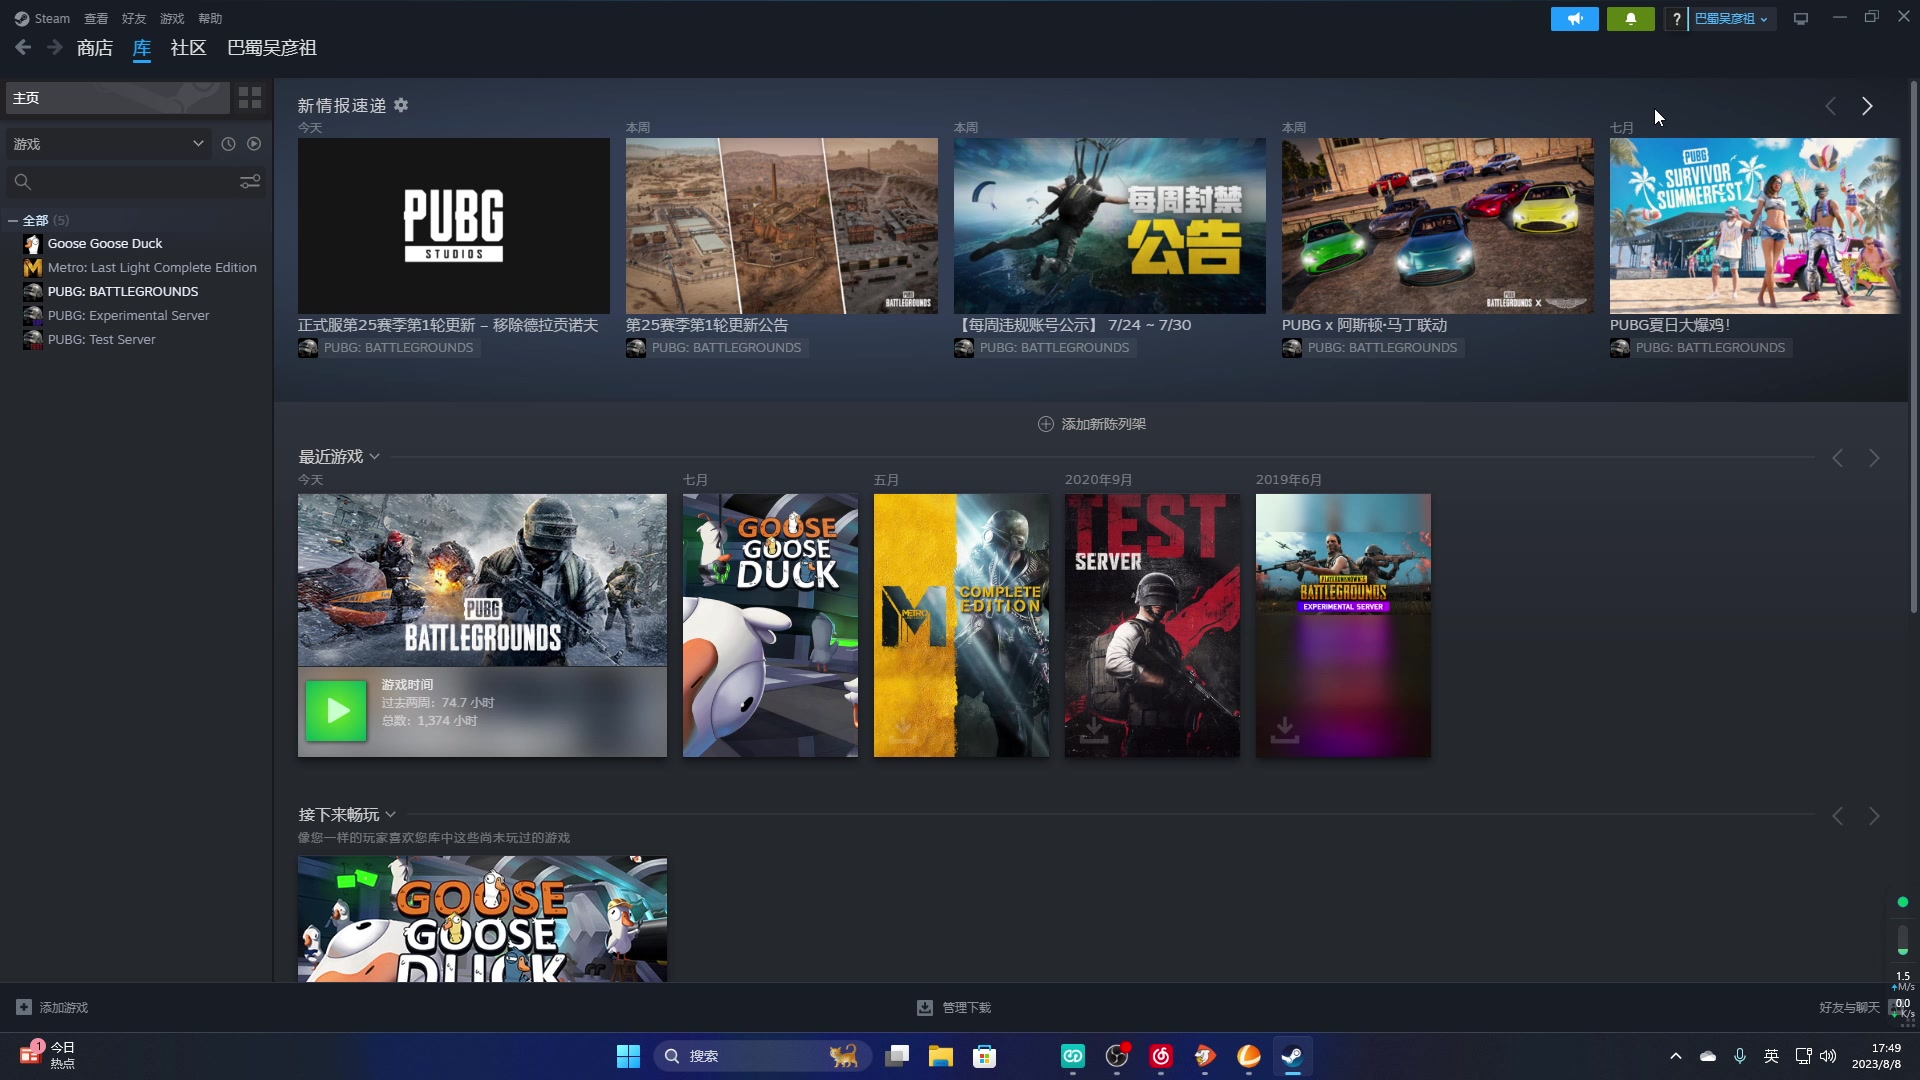Image resolution: width=1920 pixels, height=1080 pixels.
Task: Go forward with the navigation arrow
Action: click(55, 47)
